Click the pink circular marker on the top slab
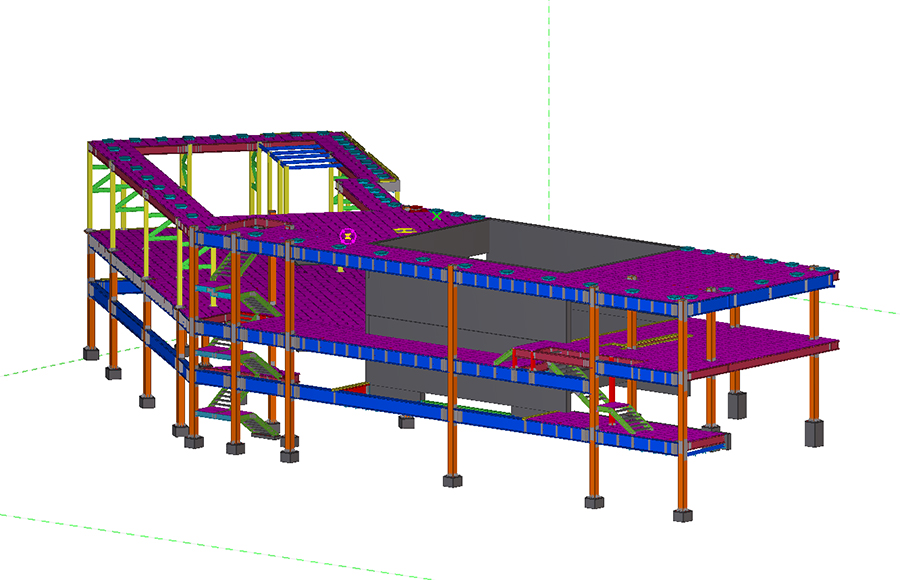Image resolution: width=900 pixels, height=580 pixels. 348,236
